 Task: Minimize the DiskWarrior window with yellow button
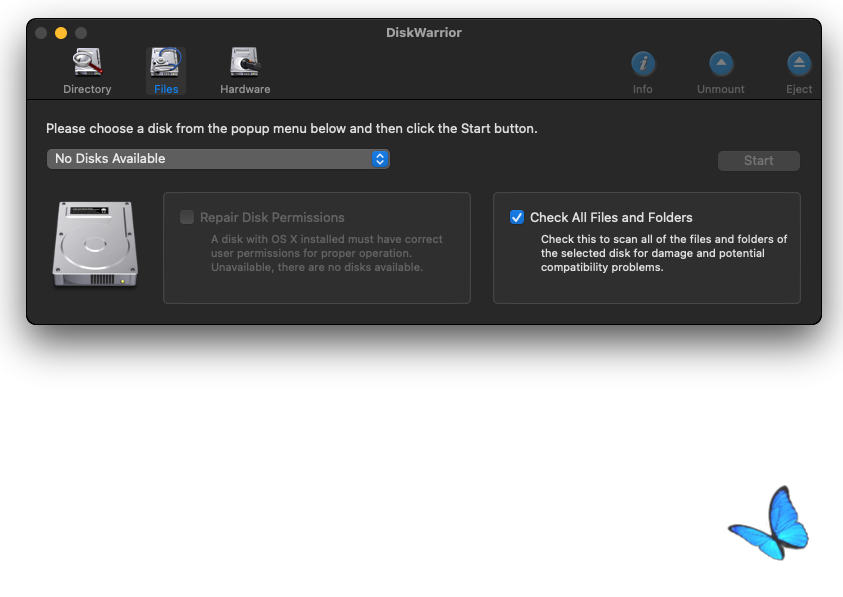click(61, 33)
